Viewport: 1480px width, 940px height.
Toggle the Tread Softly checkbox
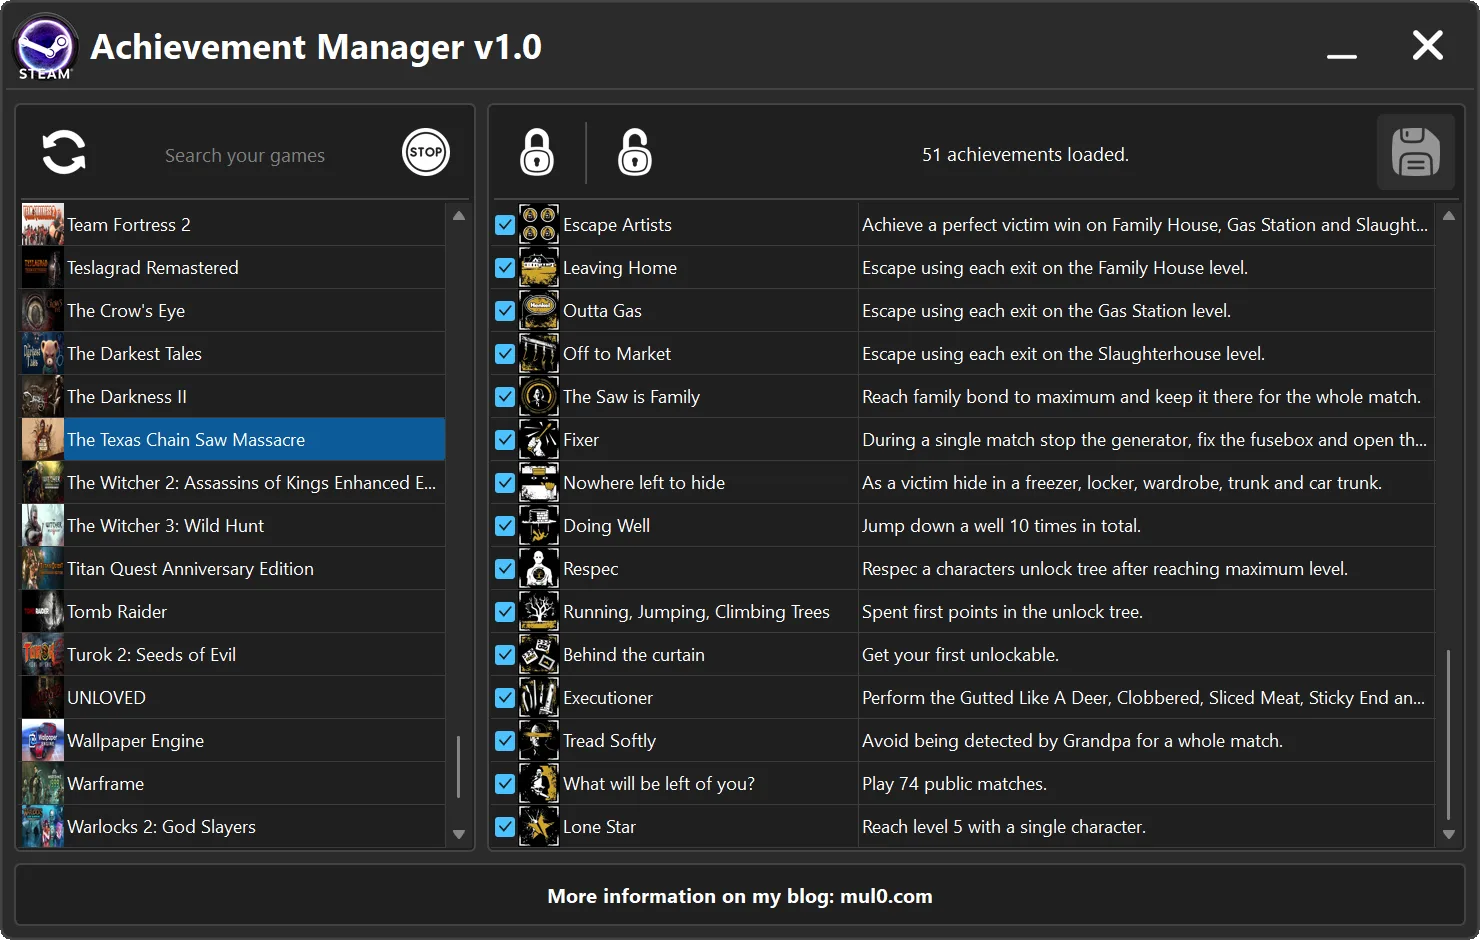pos(505,741)
